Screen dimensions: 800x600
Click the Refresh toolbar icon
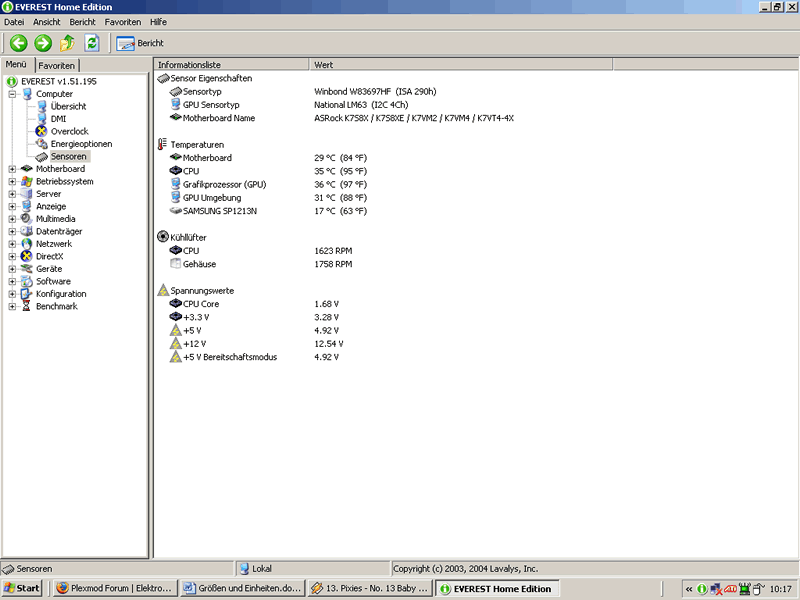click(91, 43)
